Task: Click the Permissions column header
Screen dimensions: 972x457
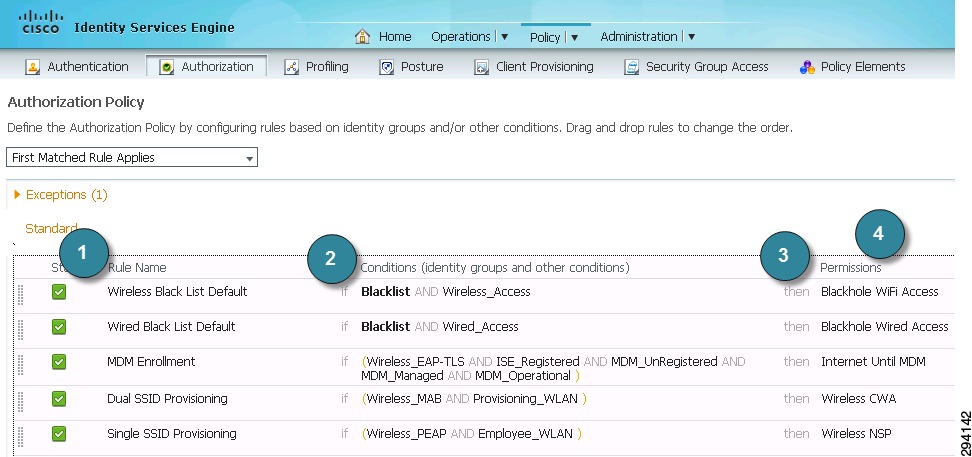Action: coord(850,268)
